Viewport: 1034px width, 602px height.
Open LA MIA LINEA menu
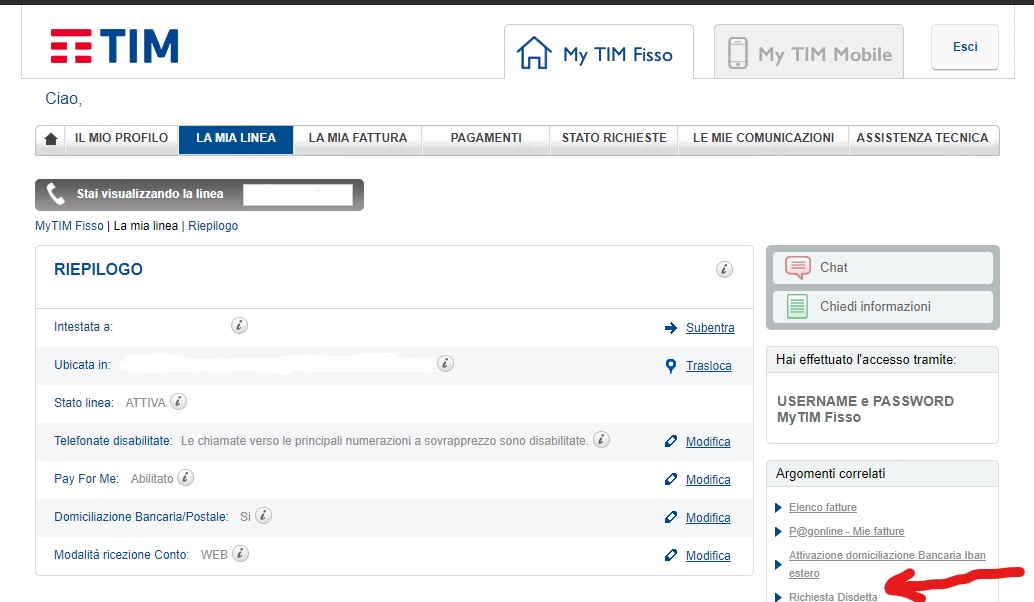(236, 138)
